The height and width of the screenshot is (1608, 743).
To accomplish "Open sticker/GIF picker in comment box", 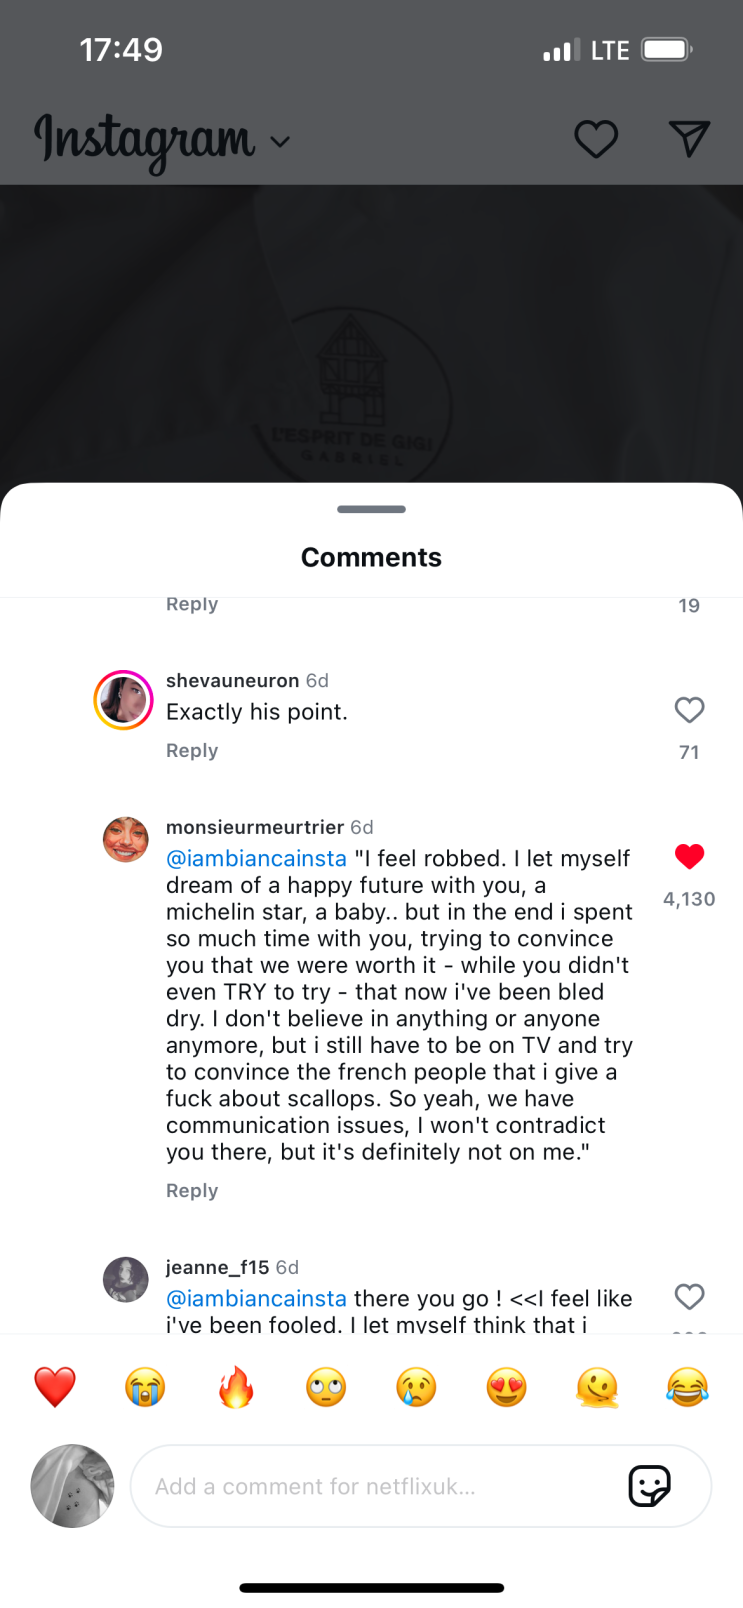I will tap(649, 1486).
